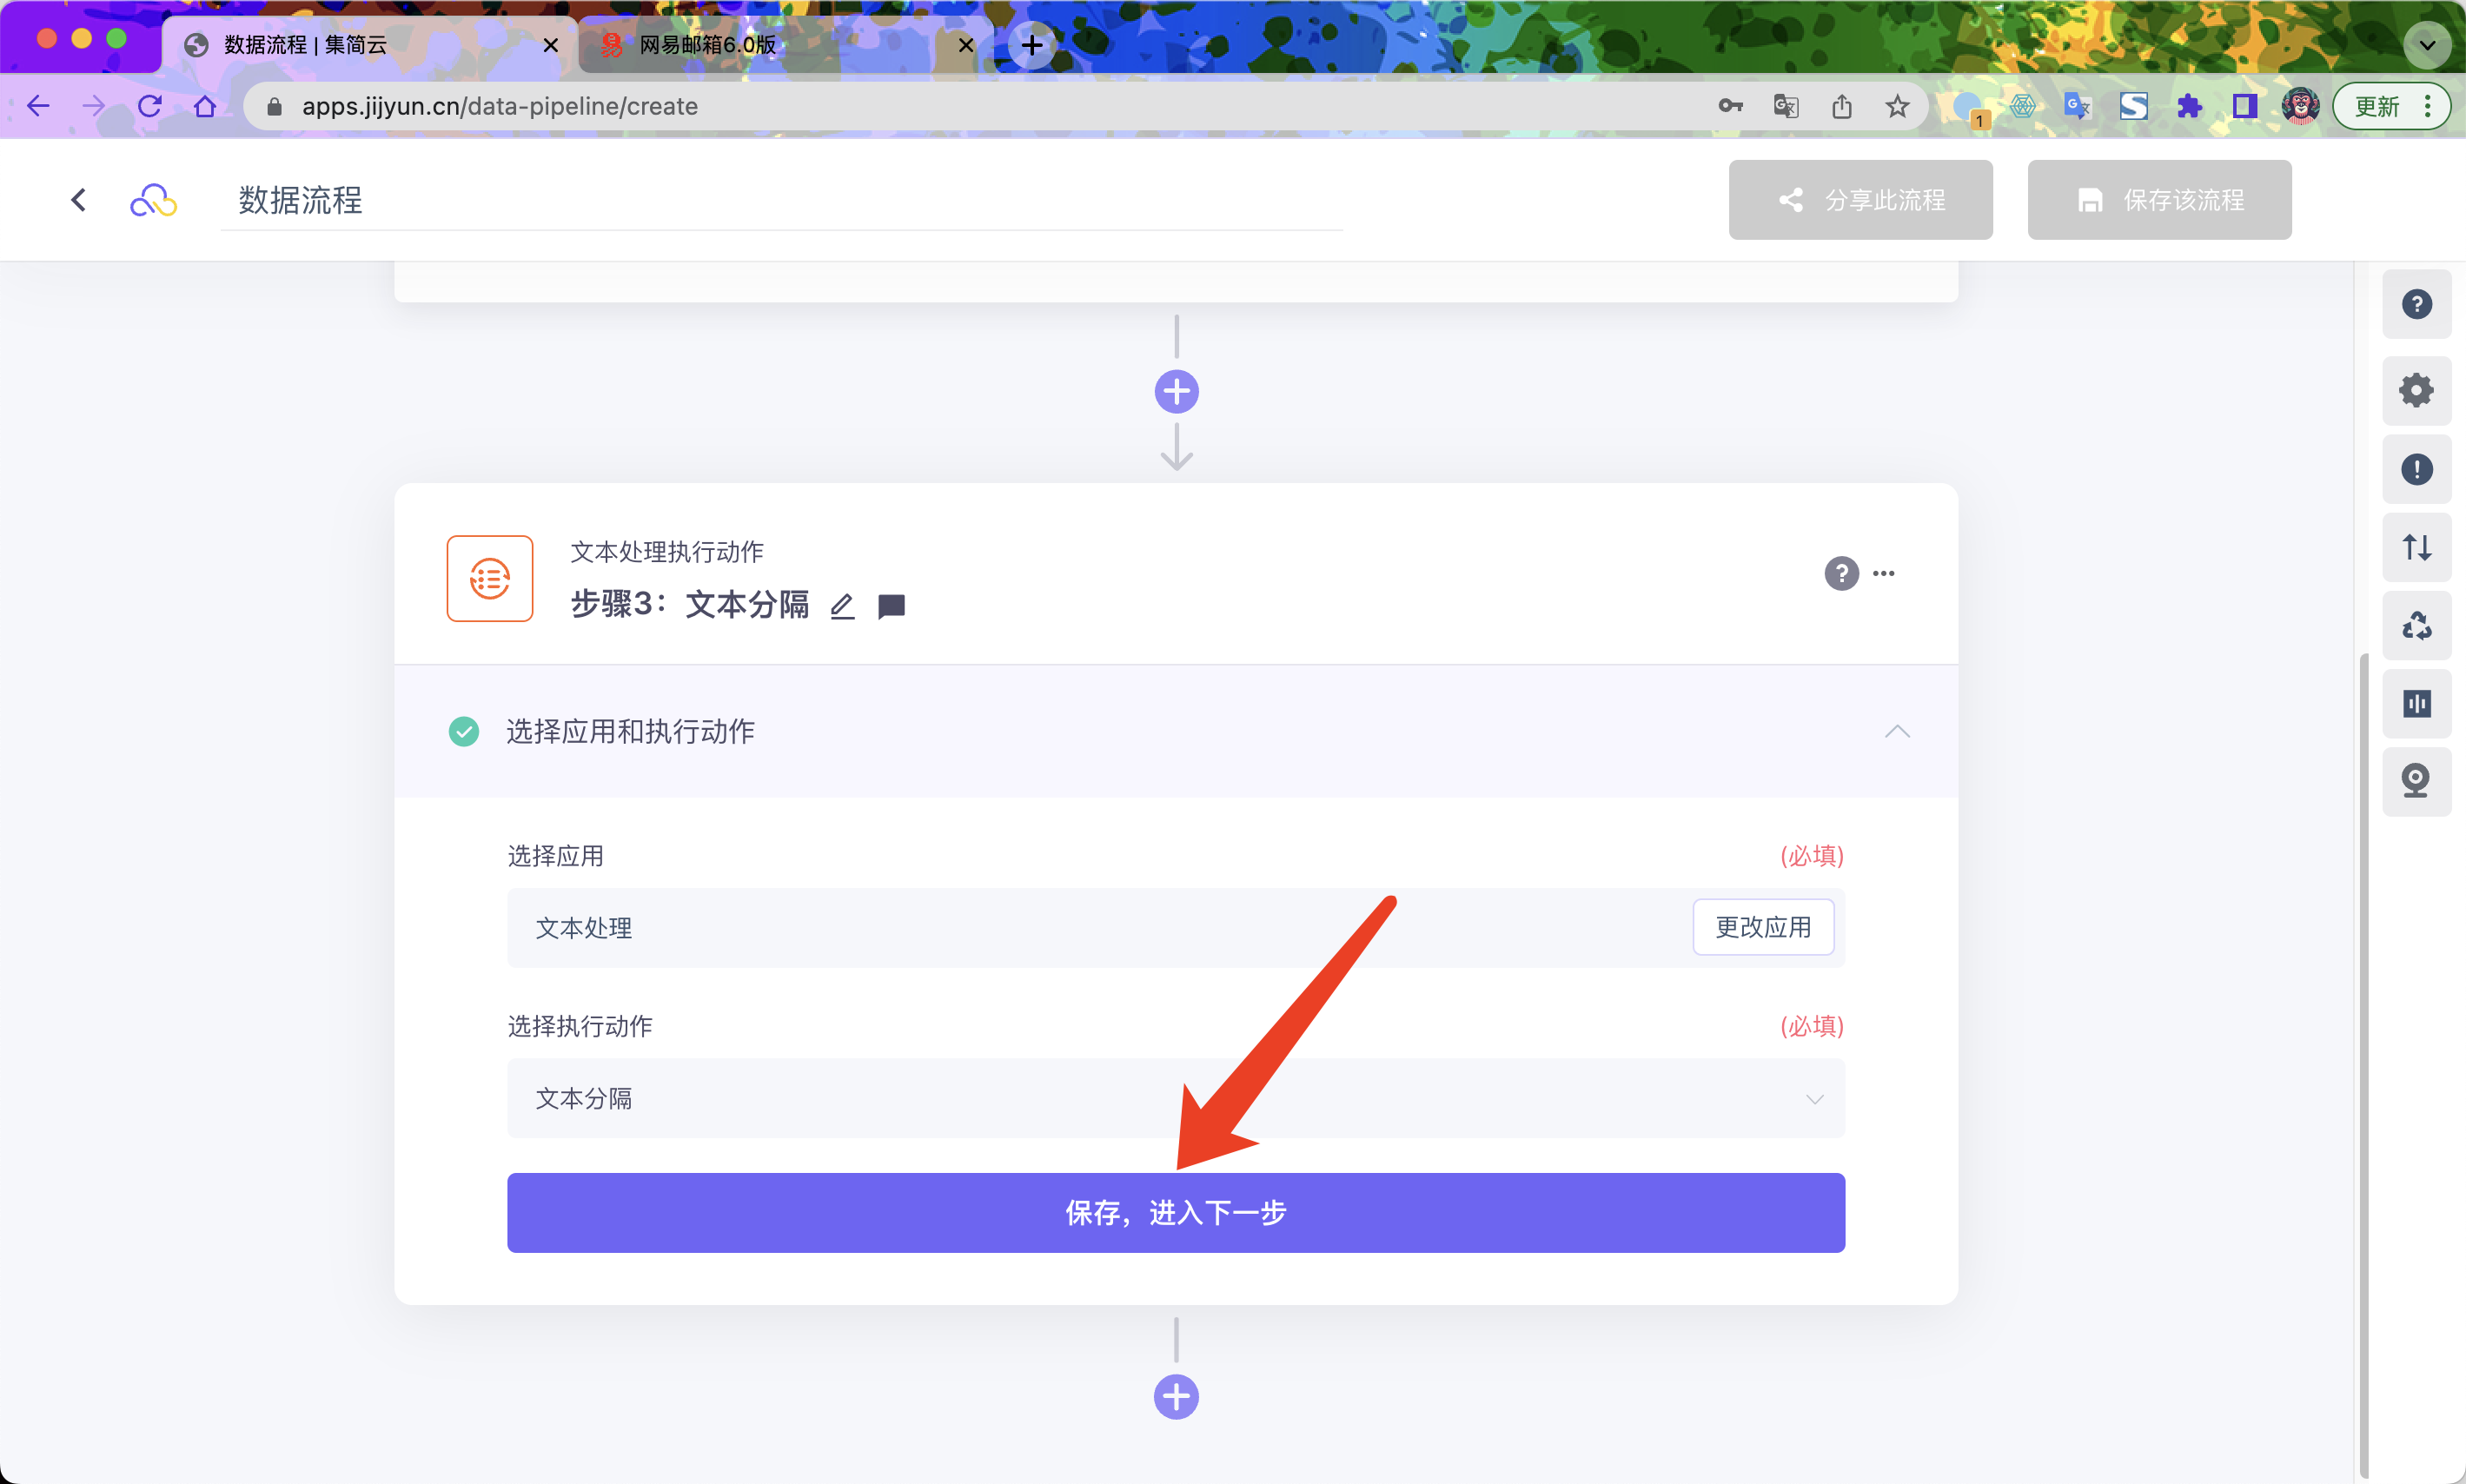This screenshot has width=2466, height=1484.
Task: Click 保存，进入下一步 button
Action: (1175, 1213)
